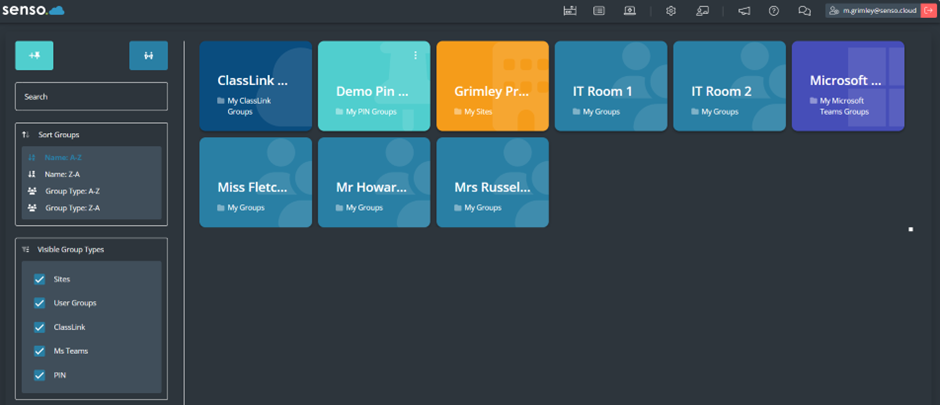Open the Demo Pin group card
The image size is (940, 405).
pos(374,86)
